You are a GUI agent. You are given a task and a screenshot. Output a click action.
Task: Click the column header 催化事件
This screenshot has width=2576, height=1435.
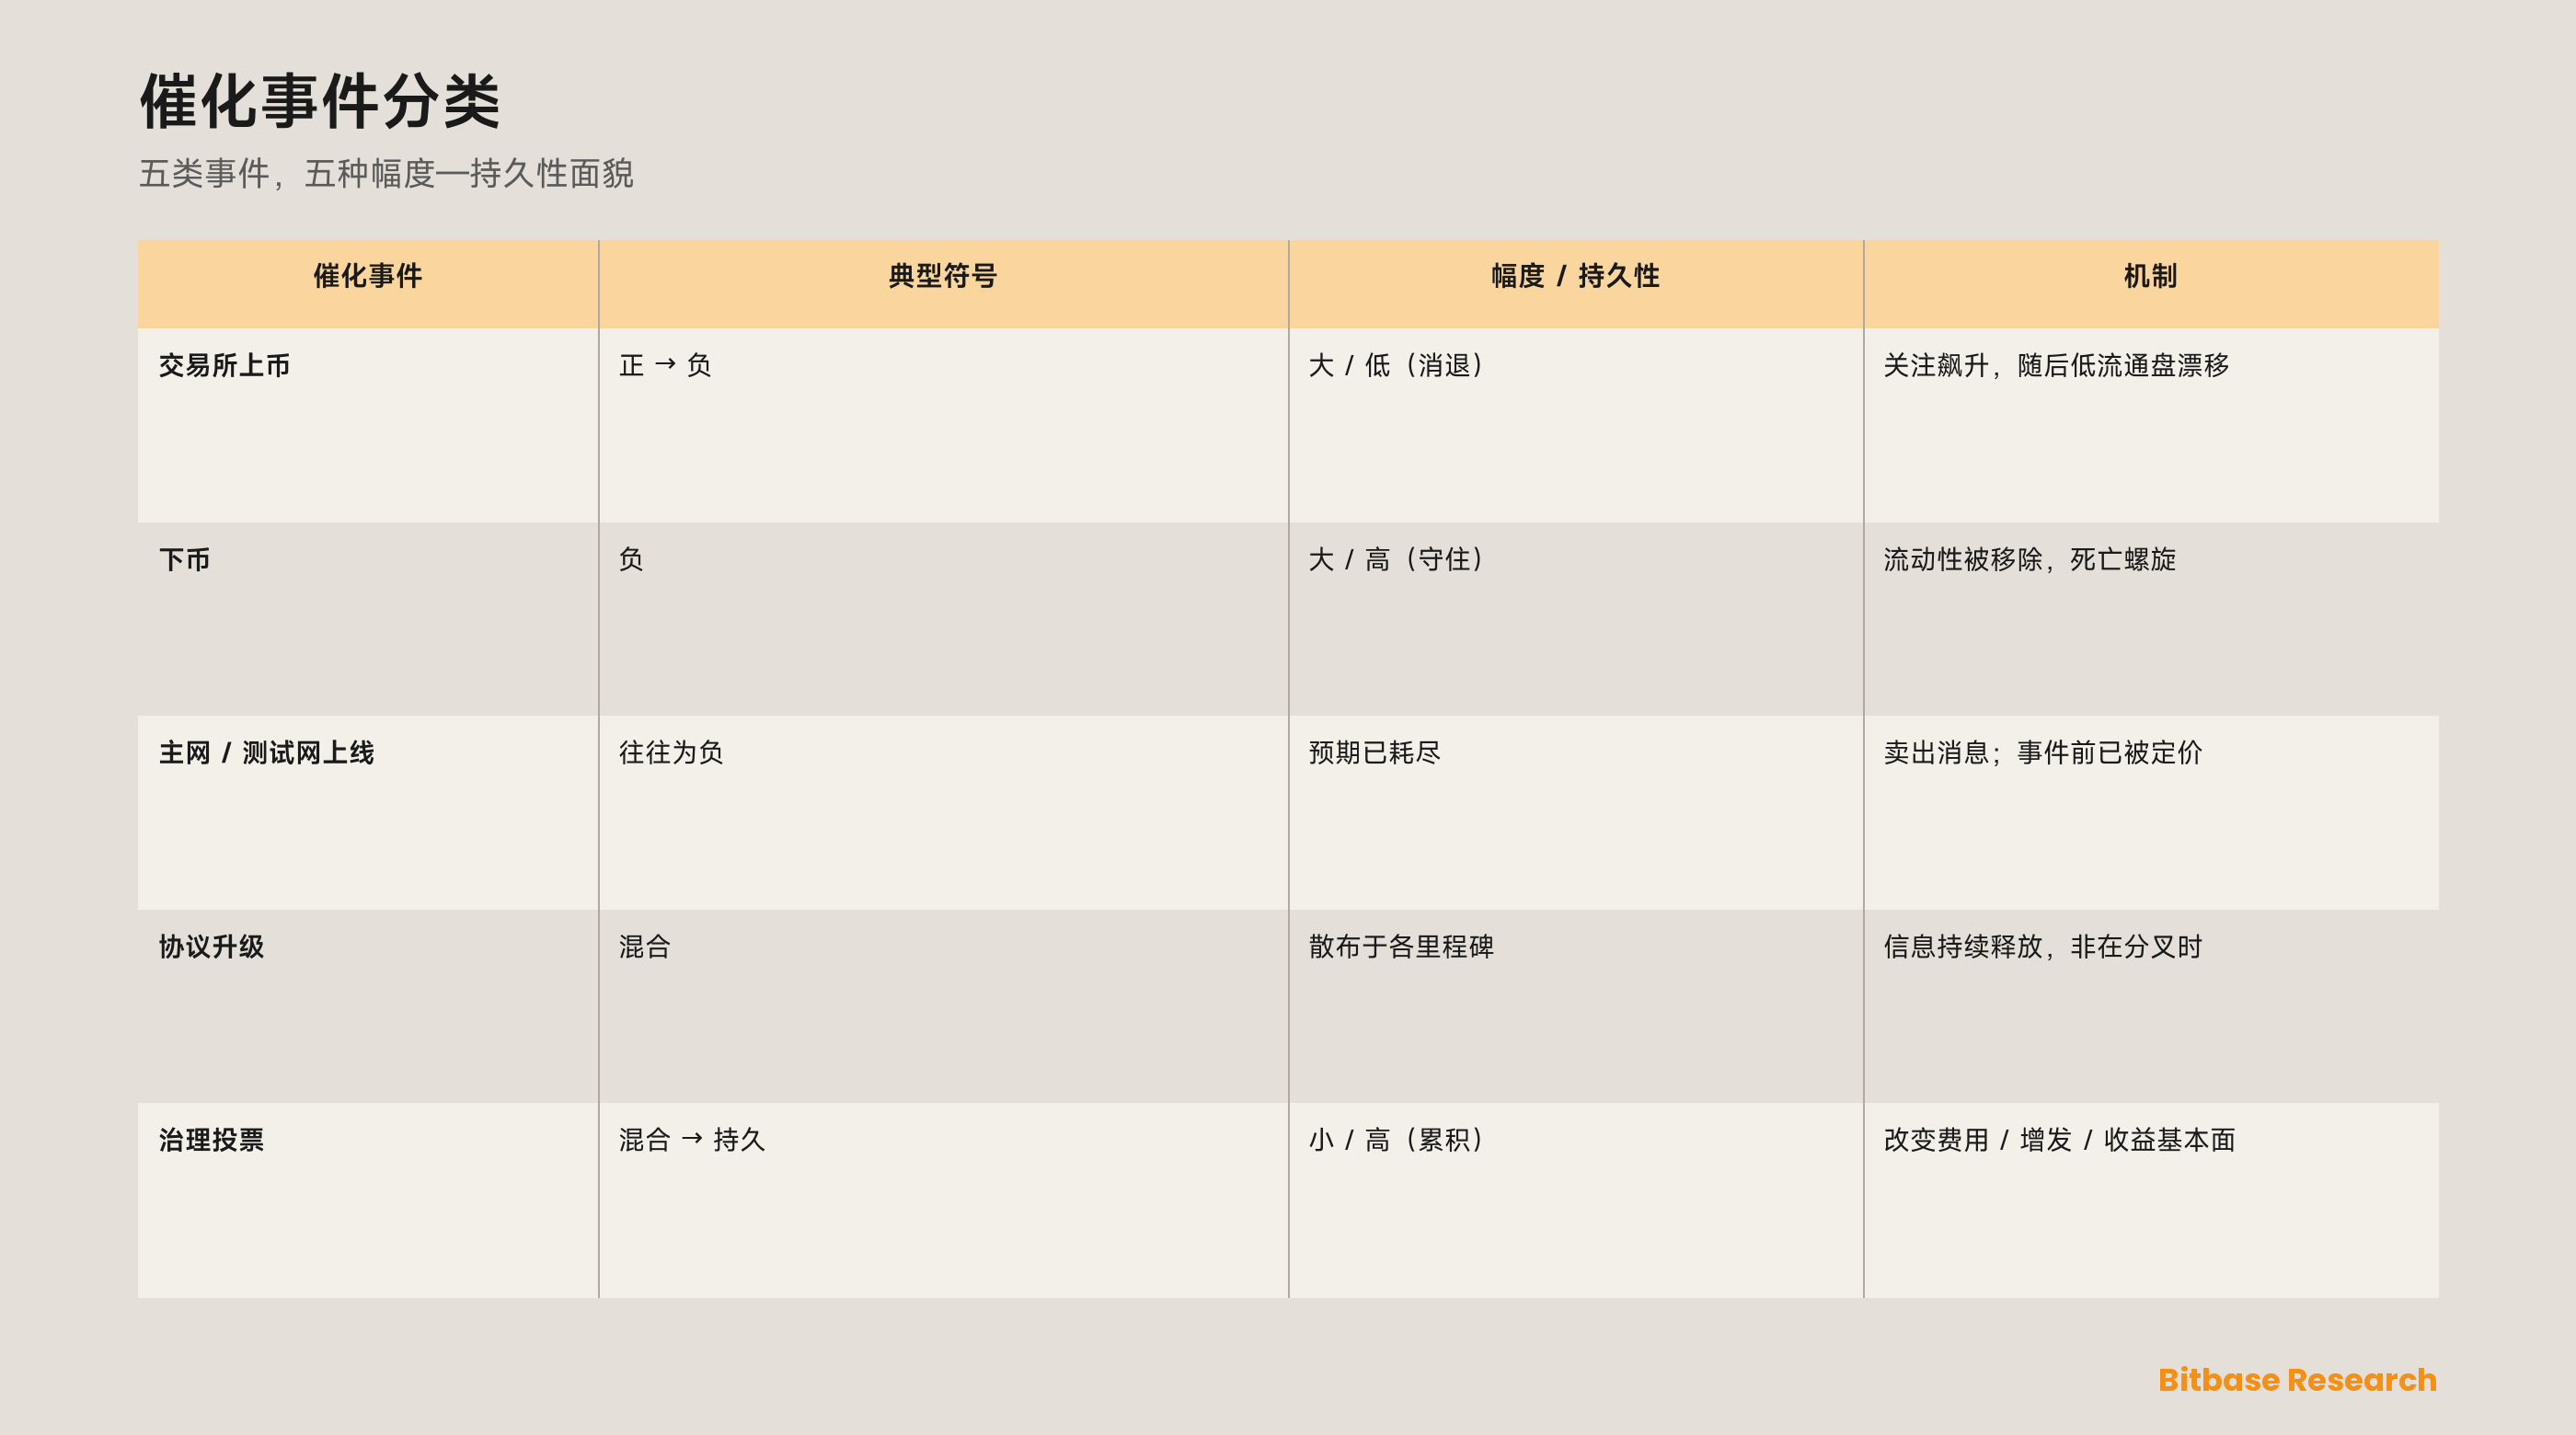[368, 276]
